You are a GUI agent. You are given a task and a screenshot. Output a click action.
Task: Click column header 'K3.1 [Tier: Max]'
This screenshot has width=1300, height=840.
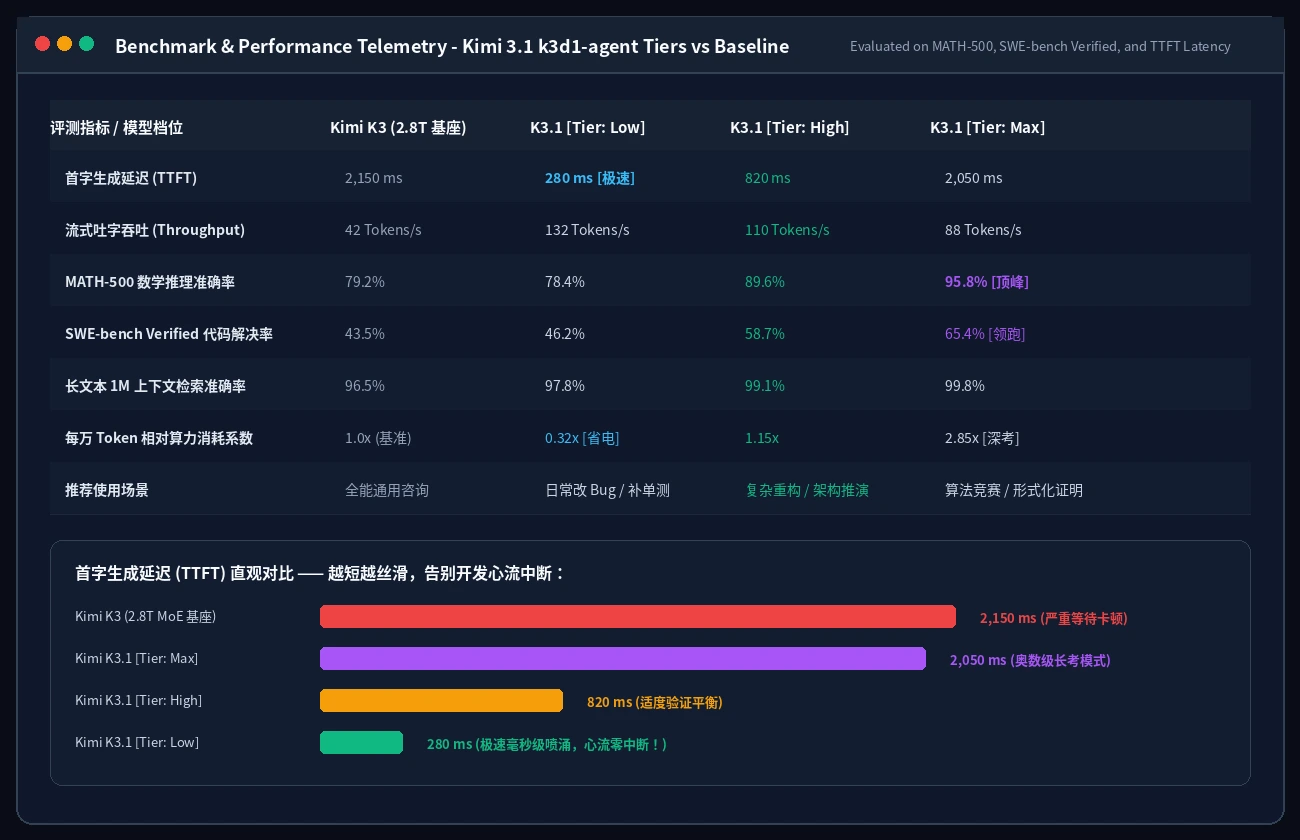987,127
